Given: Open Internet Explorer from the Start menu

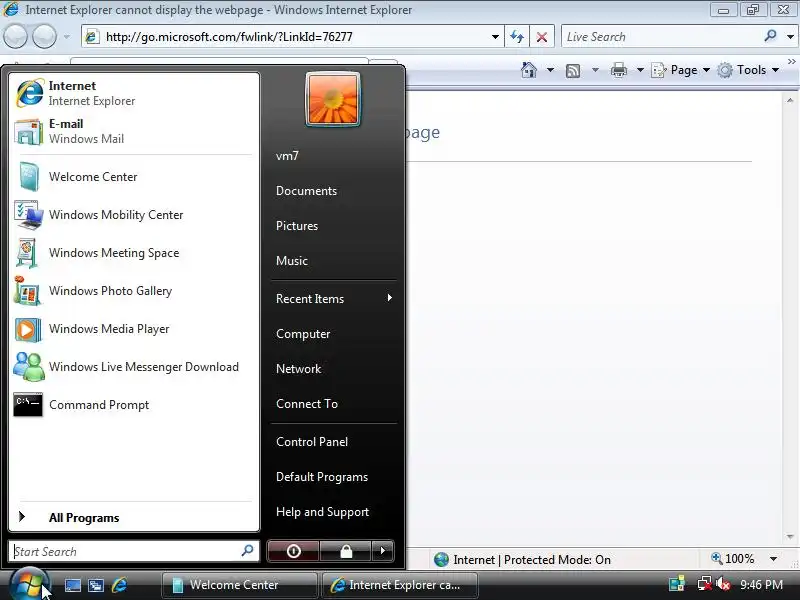Looking at the screenshot, I should 134,93.
